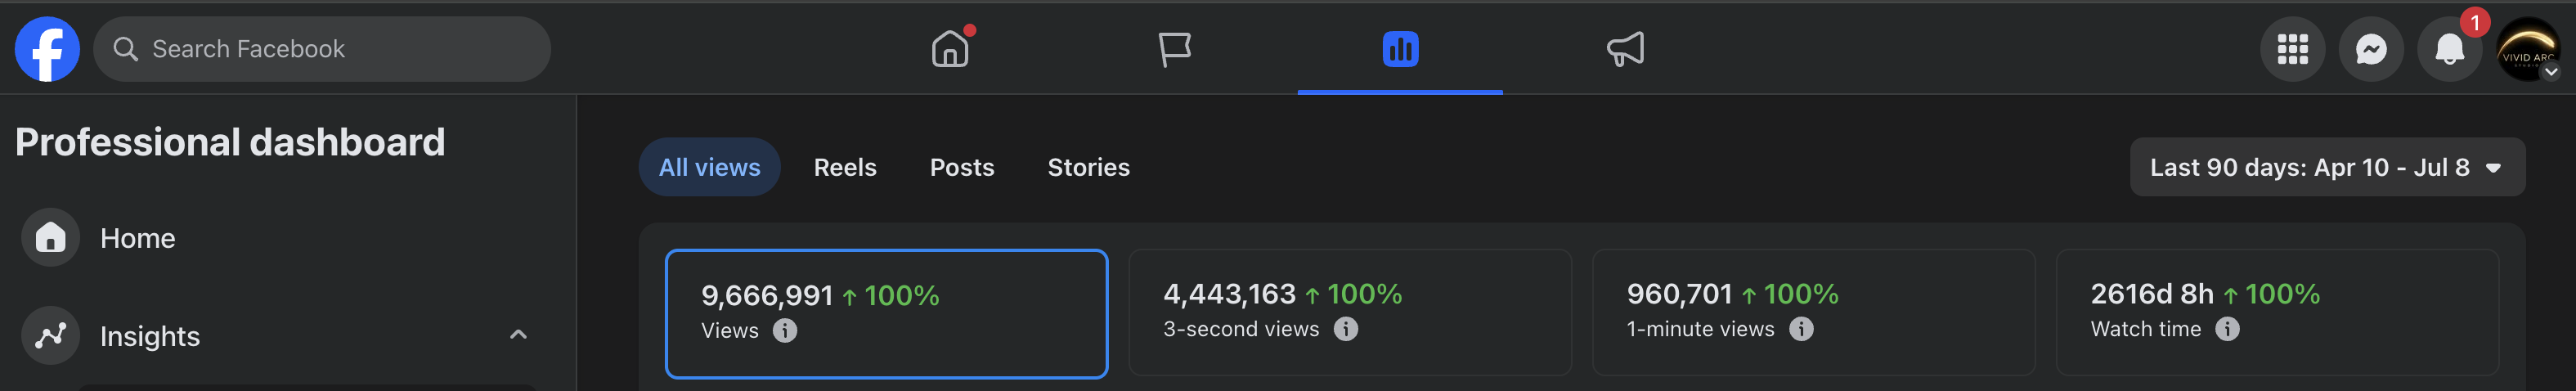Screen dimensions: 2576x391
Task: Click the info icon beside 3-second views
Action: click(x=1346, y=329)
